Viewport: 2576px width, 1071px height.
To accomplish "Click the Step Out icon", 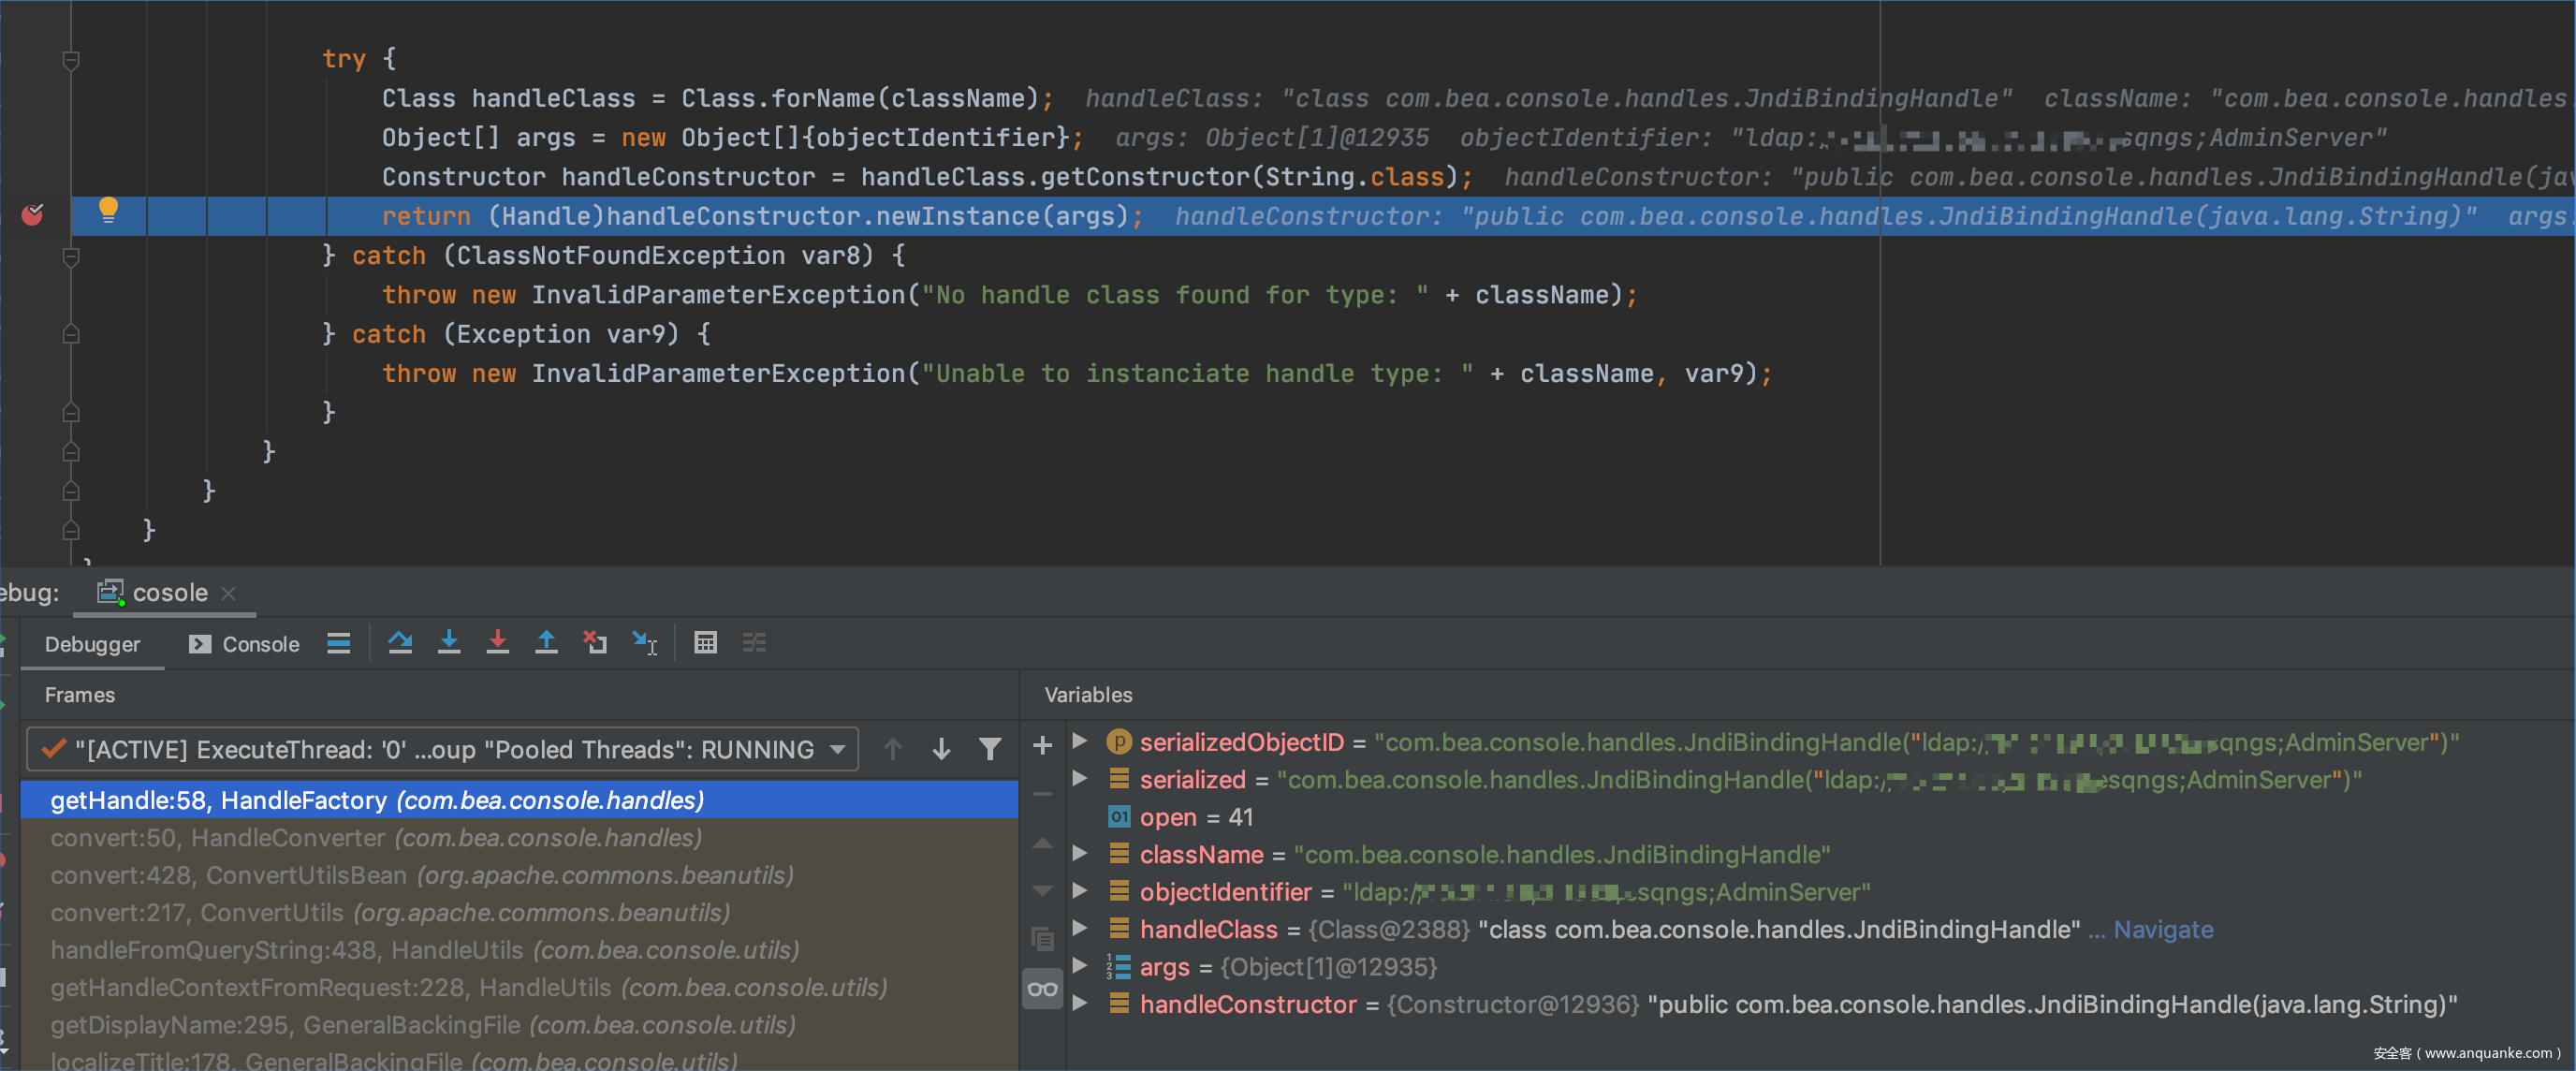I will 546,643.
